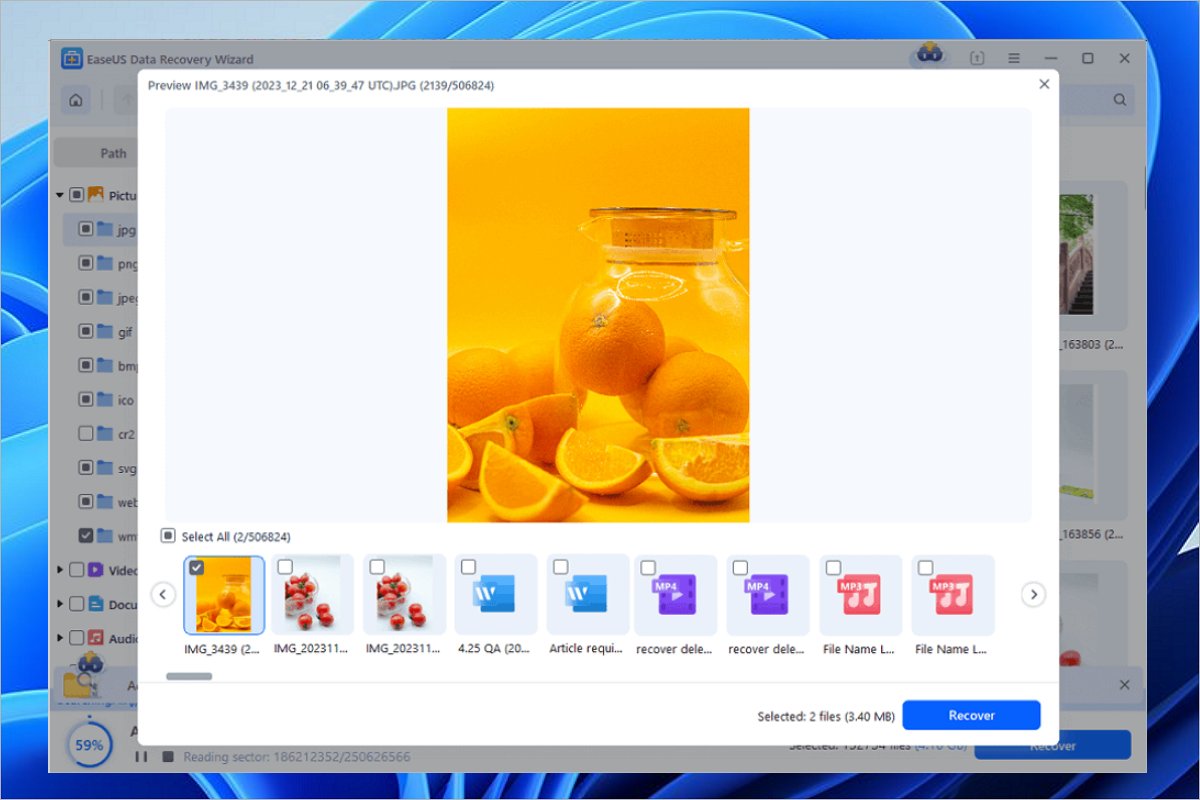Click the filmstrip horizontal scrollbar thumb

[189, 677]
